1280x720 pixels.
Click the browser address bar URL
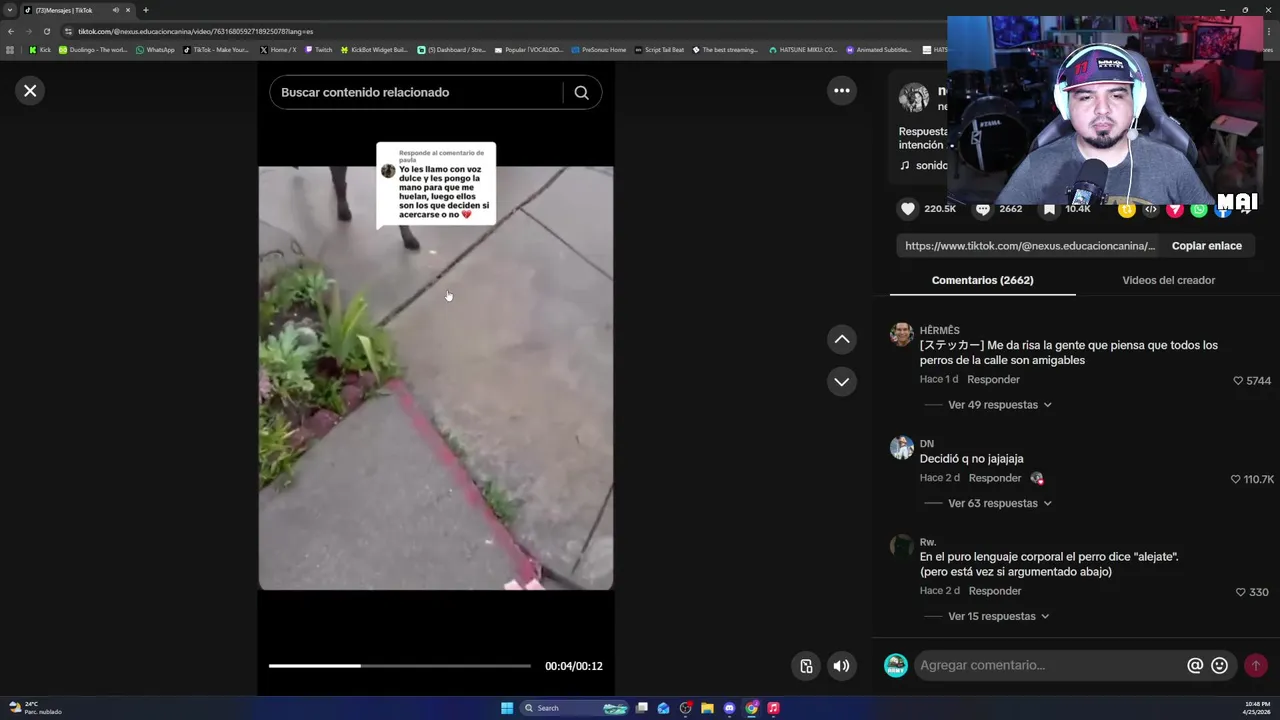click(196, 31)
